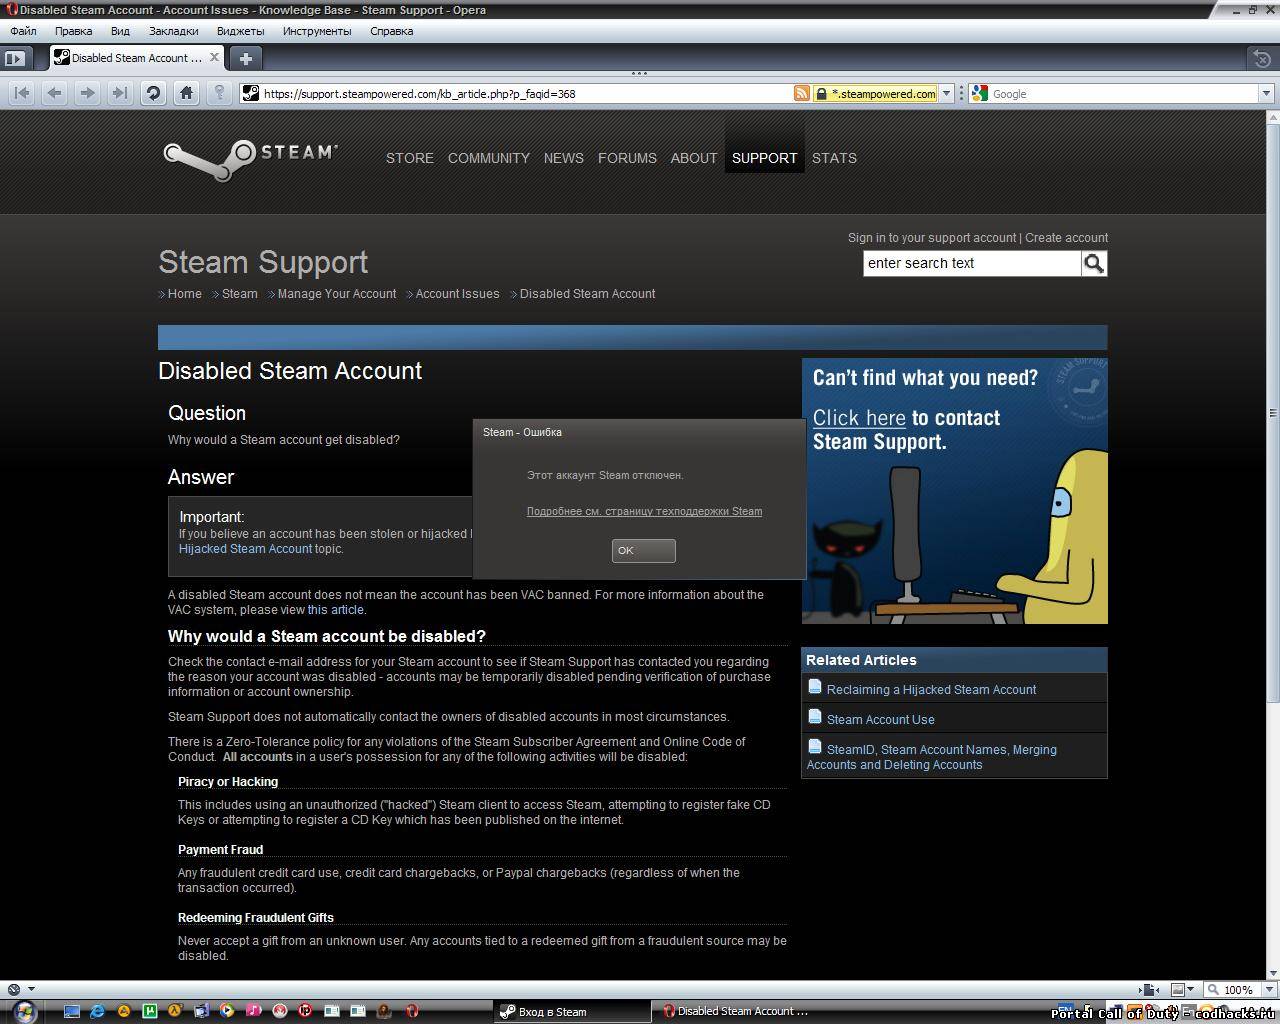
Task: Switch to the Вход в Steam taskbar window
Action: point(572,1012)
